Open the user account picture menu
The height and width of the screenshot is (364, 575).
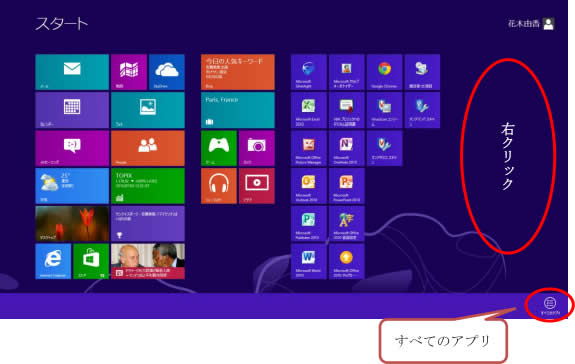(x=548, y=24)
